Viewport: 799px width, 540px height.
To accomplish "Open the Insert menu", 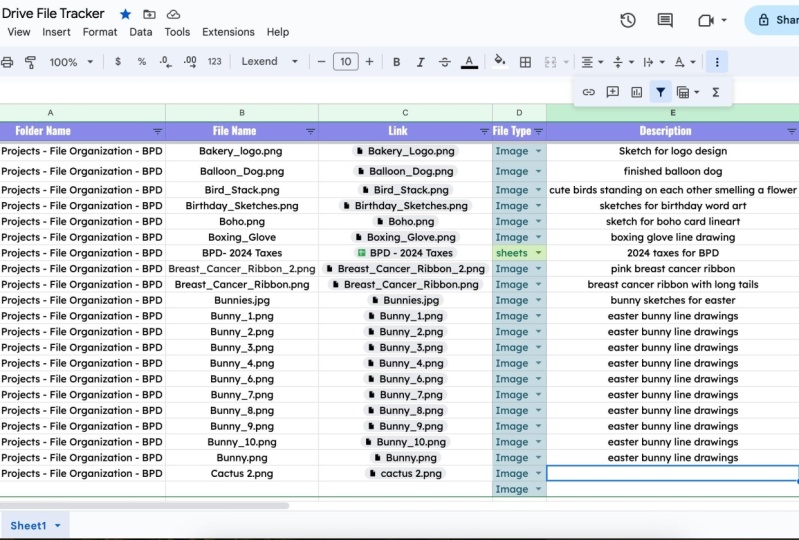I will [56, 32].
